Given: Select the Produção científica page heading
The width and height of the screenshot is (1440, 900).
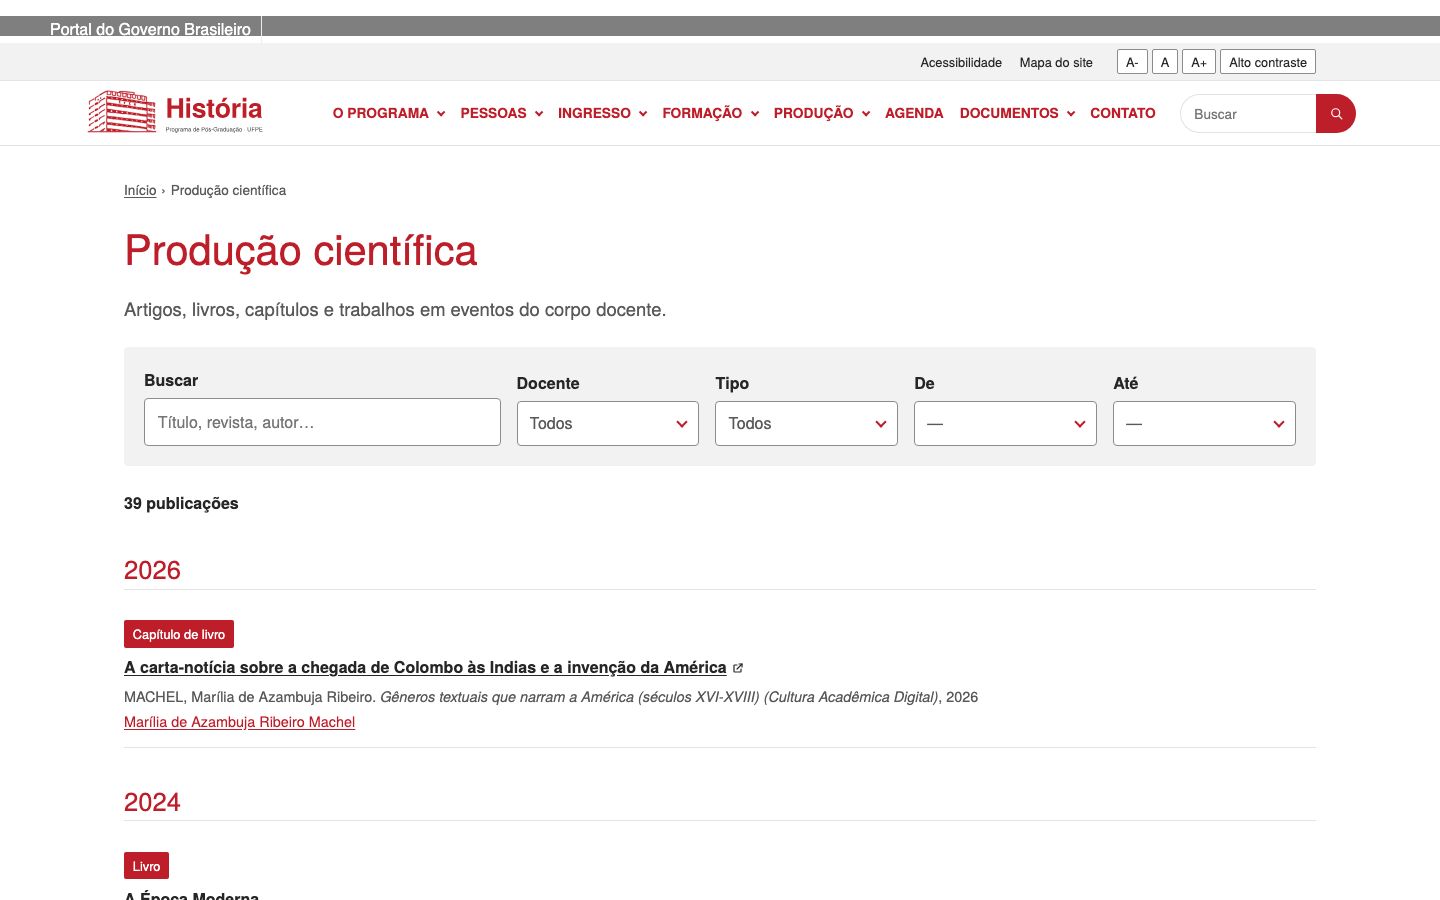Looking at the screenshot, I should (300, 250).
